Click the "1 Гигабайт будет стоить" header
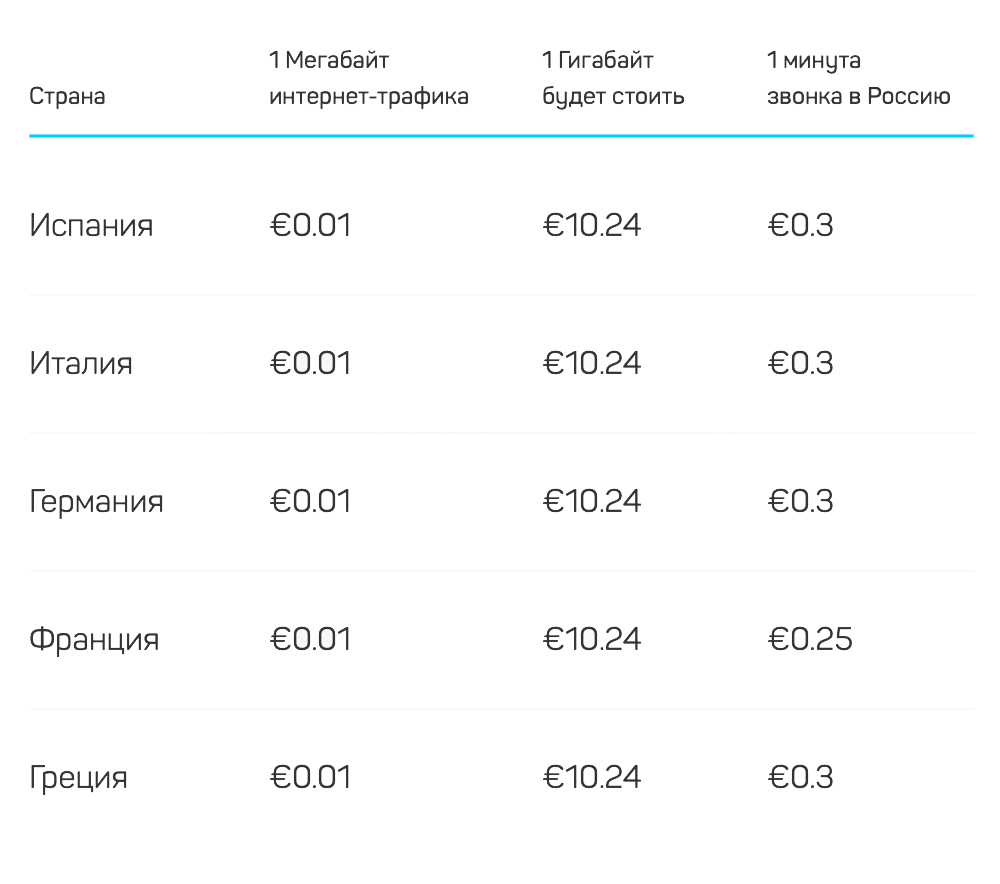 point(613,79)
